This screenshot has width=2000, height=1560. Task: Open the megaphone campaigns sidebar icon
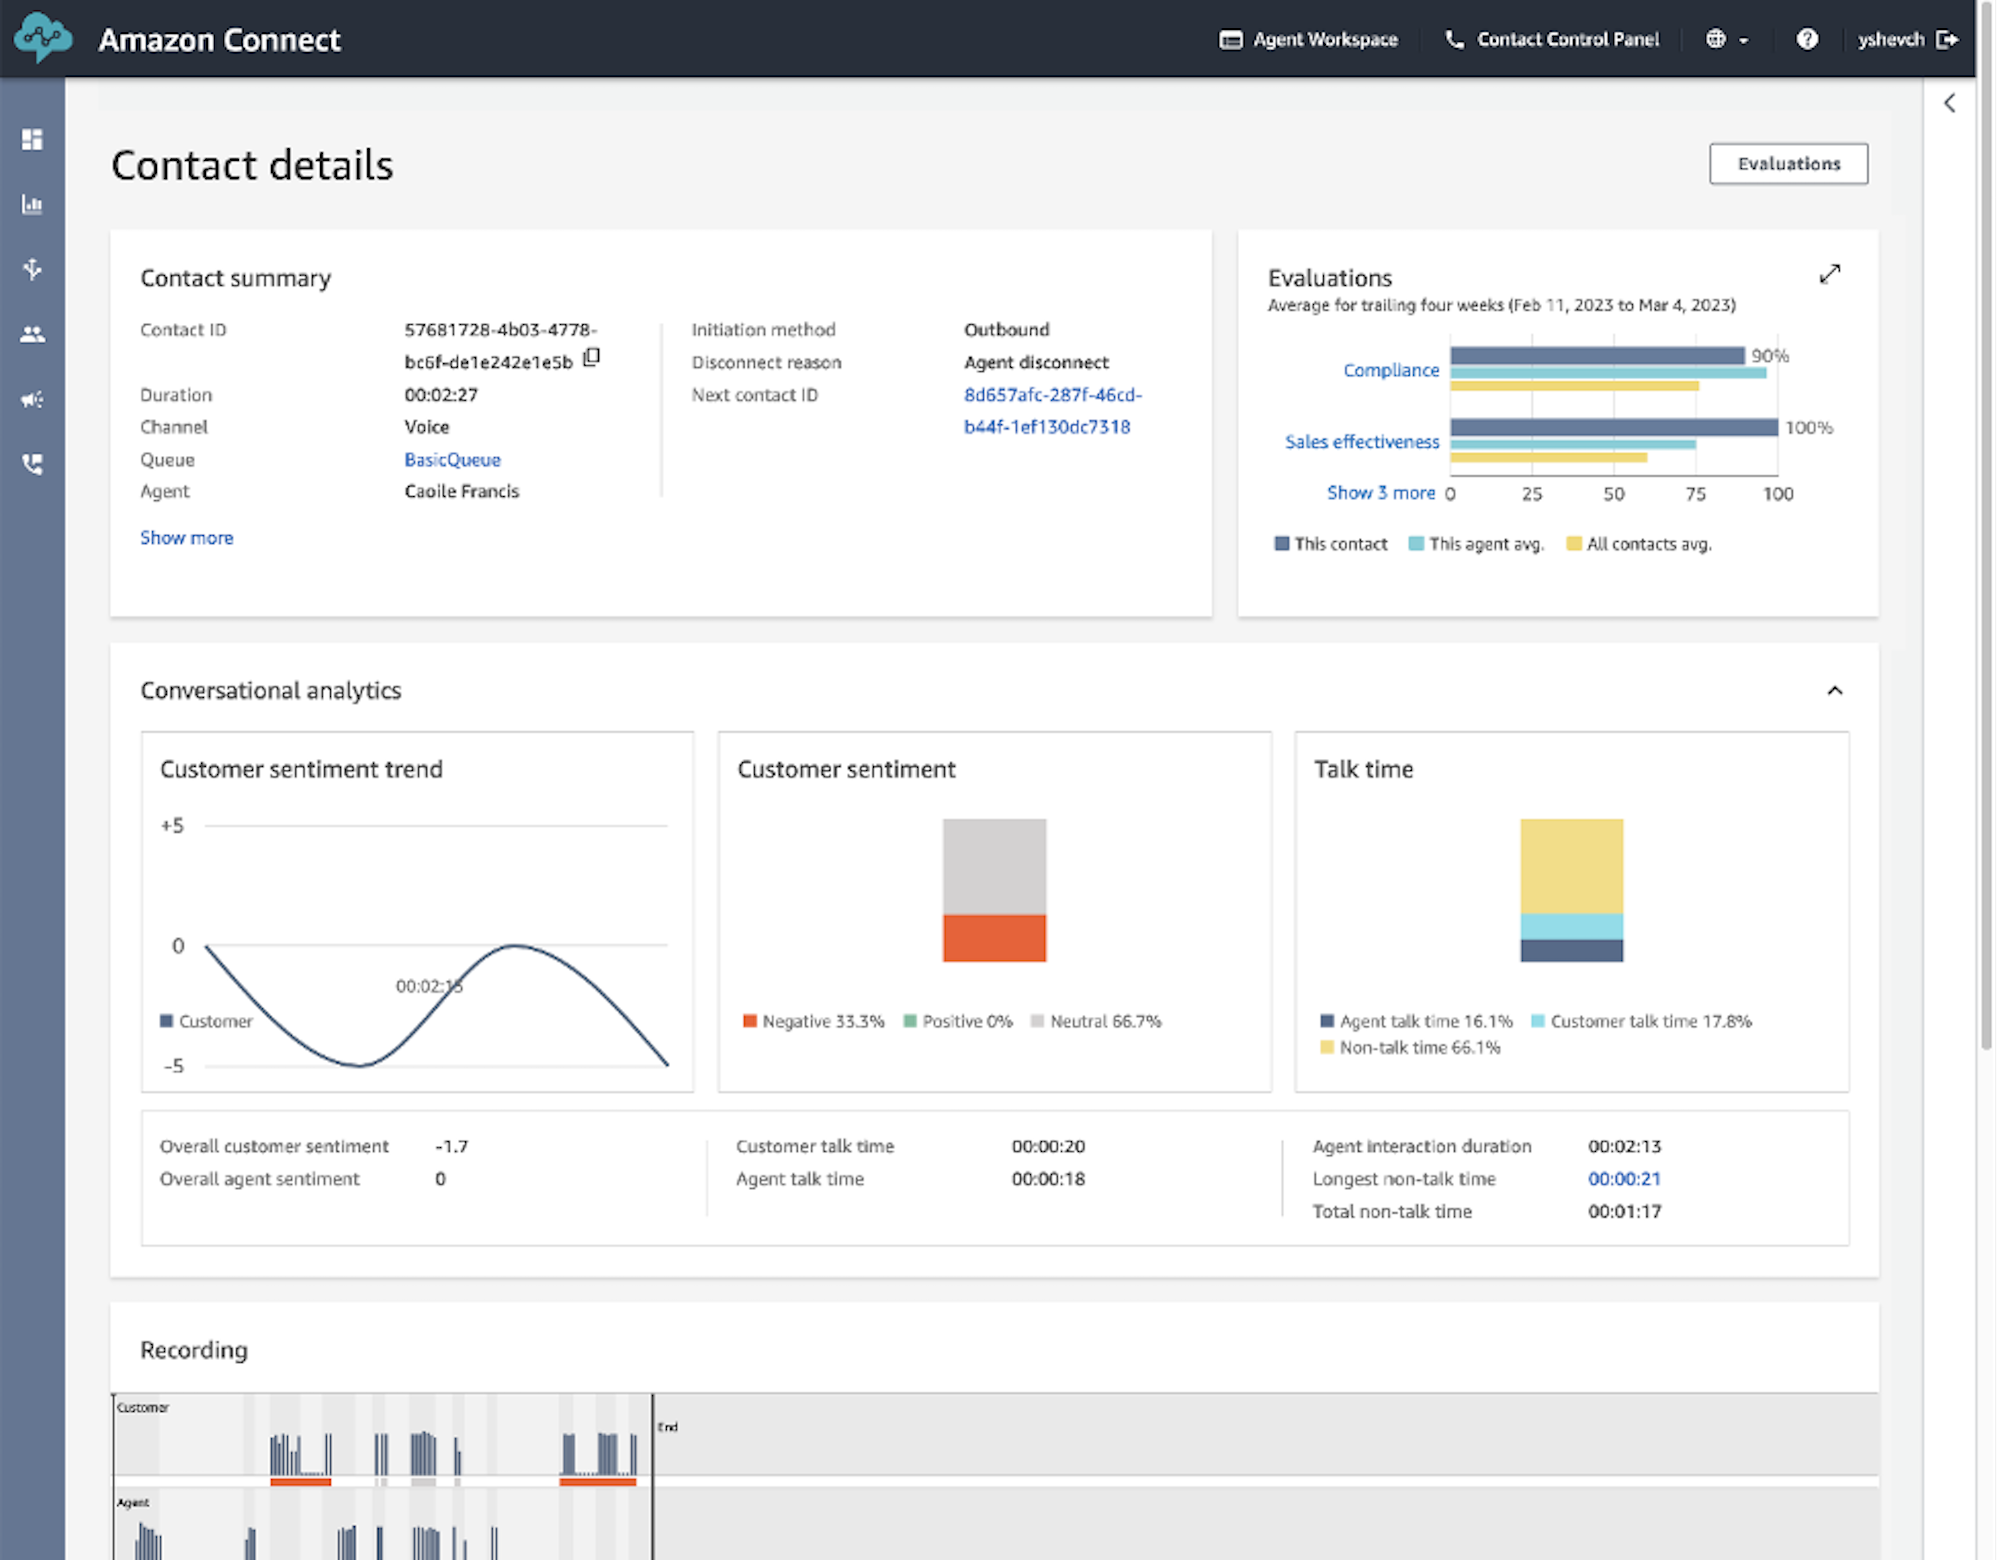coord(32,399)
